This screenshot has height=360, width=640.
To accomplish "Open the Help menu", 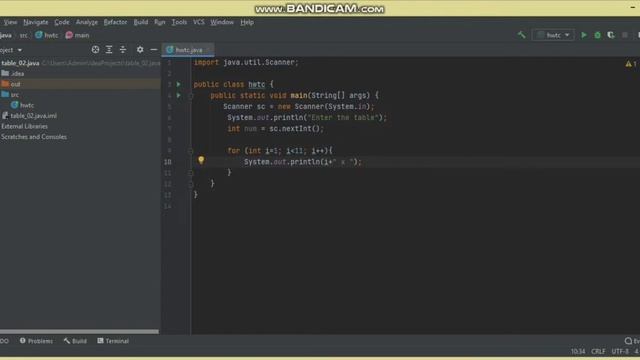I will coord(247,22).
